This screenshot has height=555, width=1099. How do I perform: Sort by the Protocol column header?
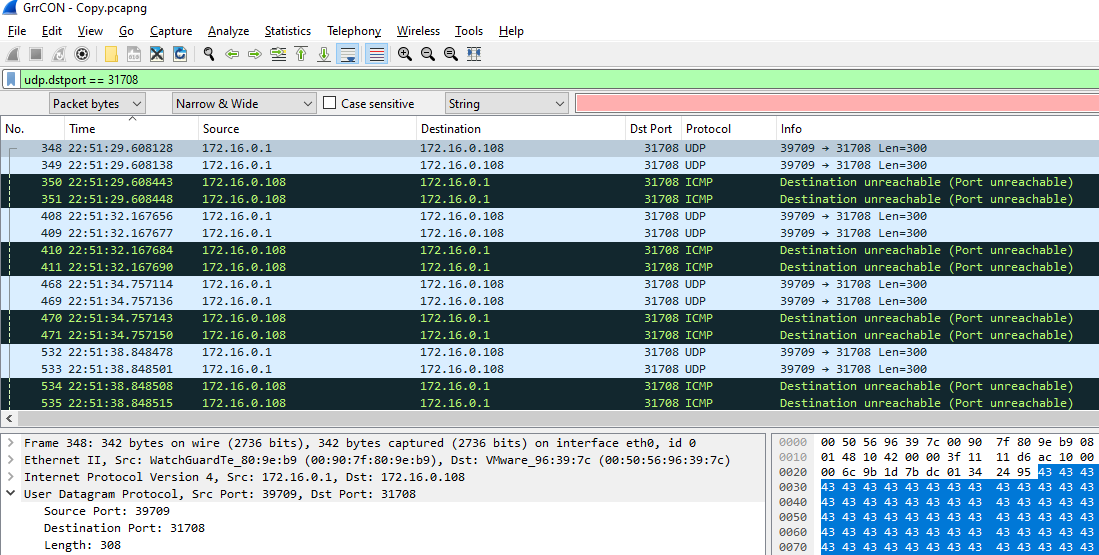coord(708,129)
